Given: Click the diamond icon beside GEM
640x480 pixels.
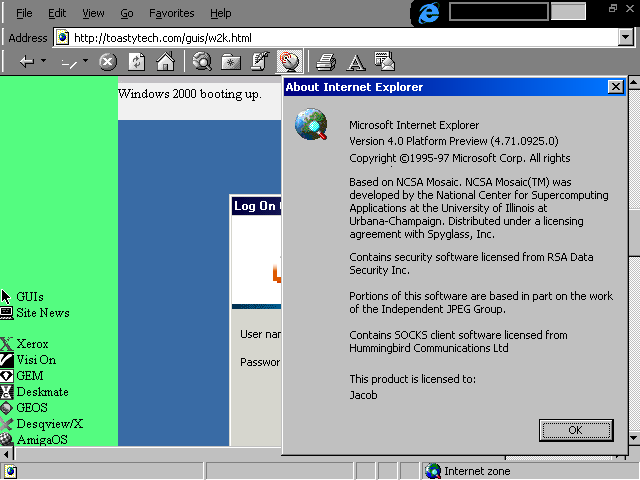Looking at the screenshot, I should [7, 376].
